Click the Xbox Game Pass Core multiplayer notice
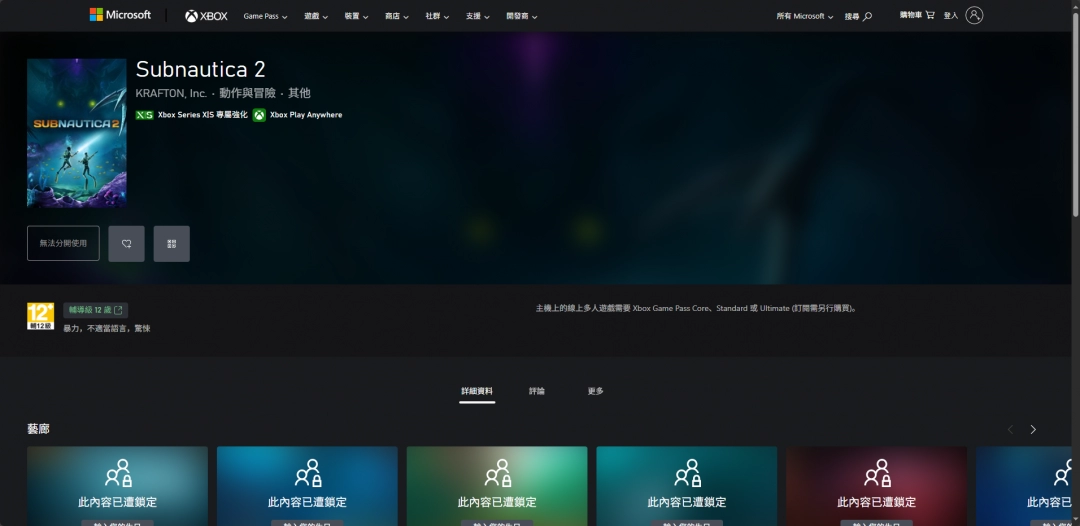Screen dimensions: 1080x526 tap(696, 308)
